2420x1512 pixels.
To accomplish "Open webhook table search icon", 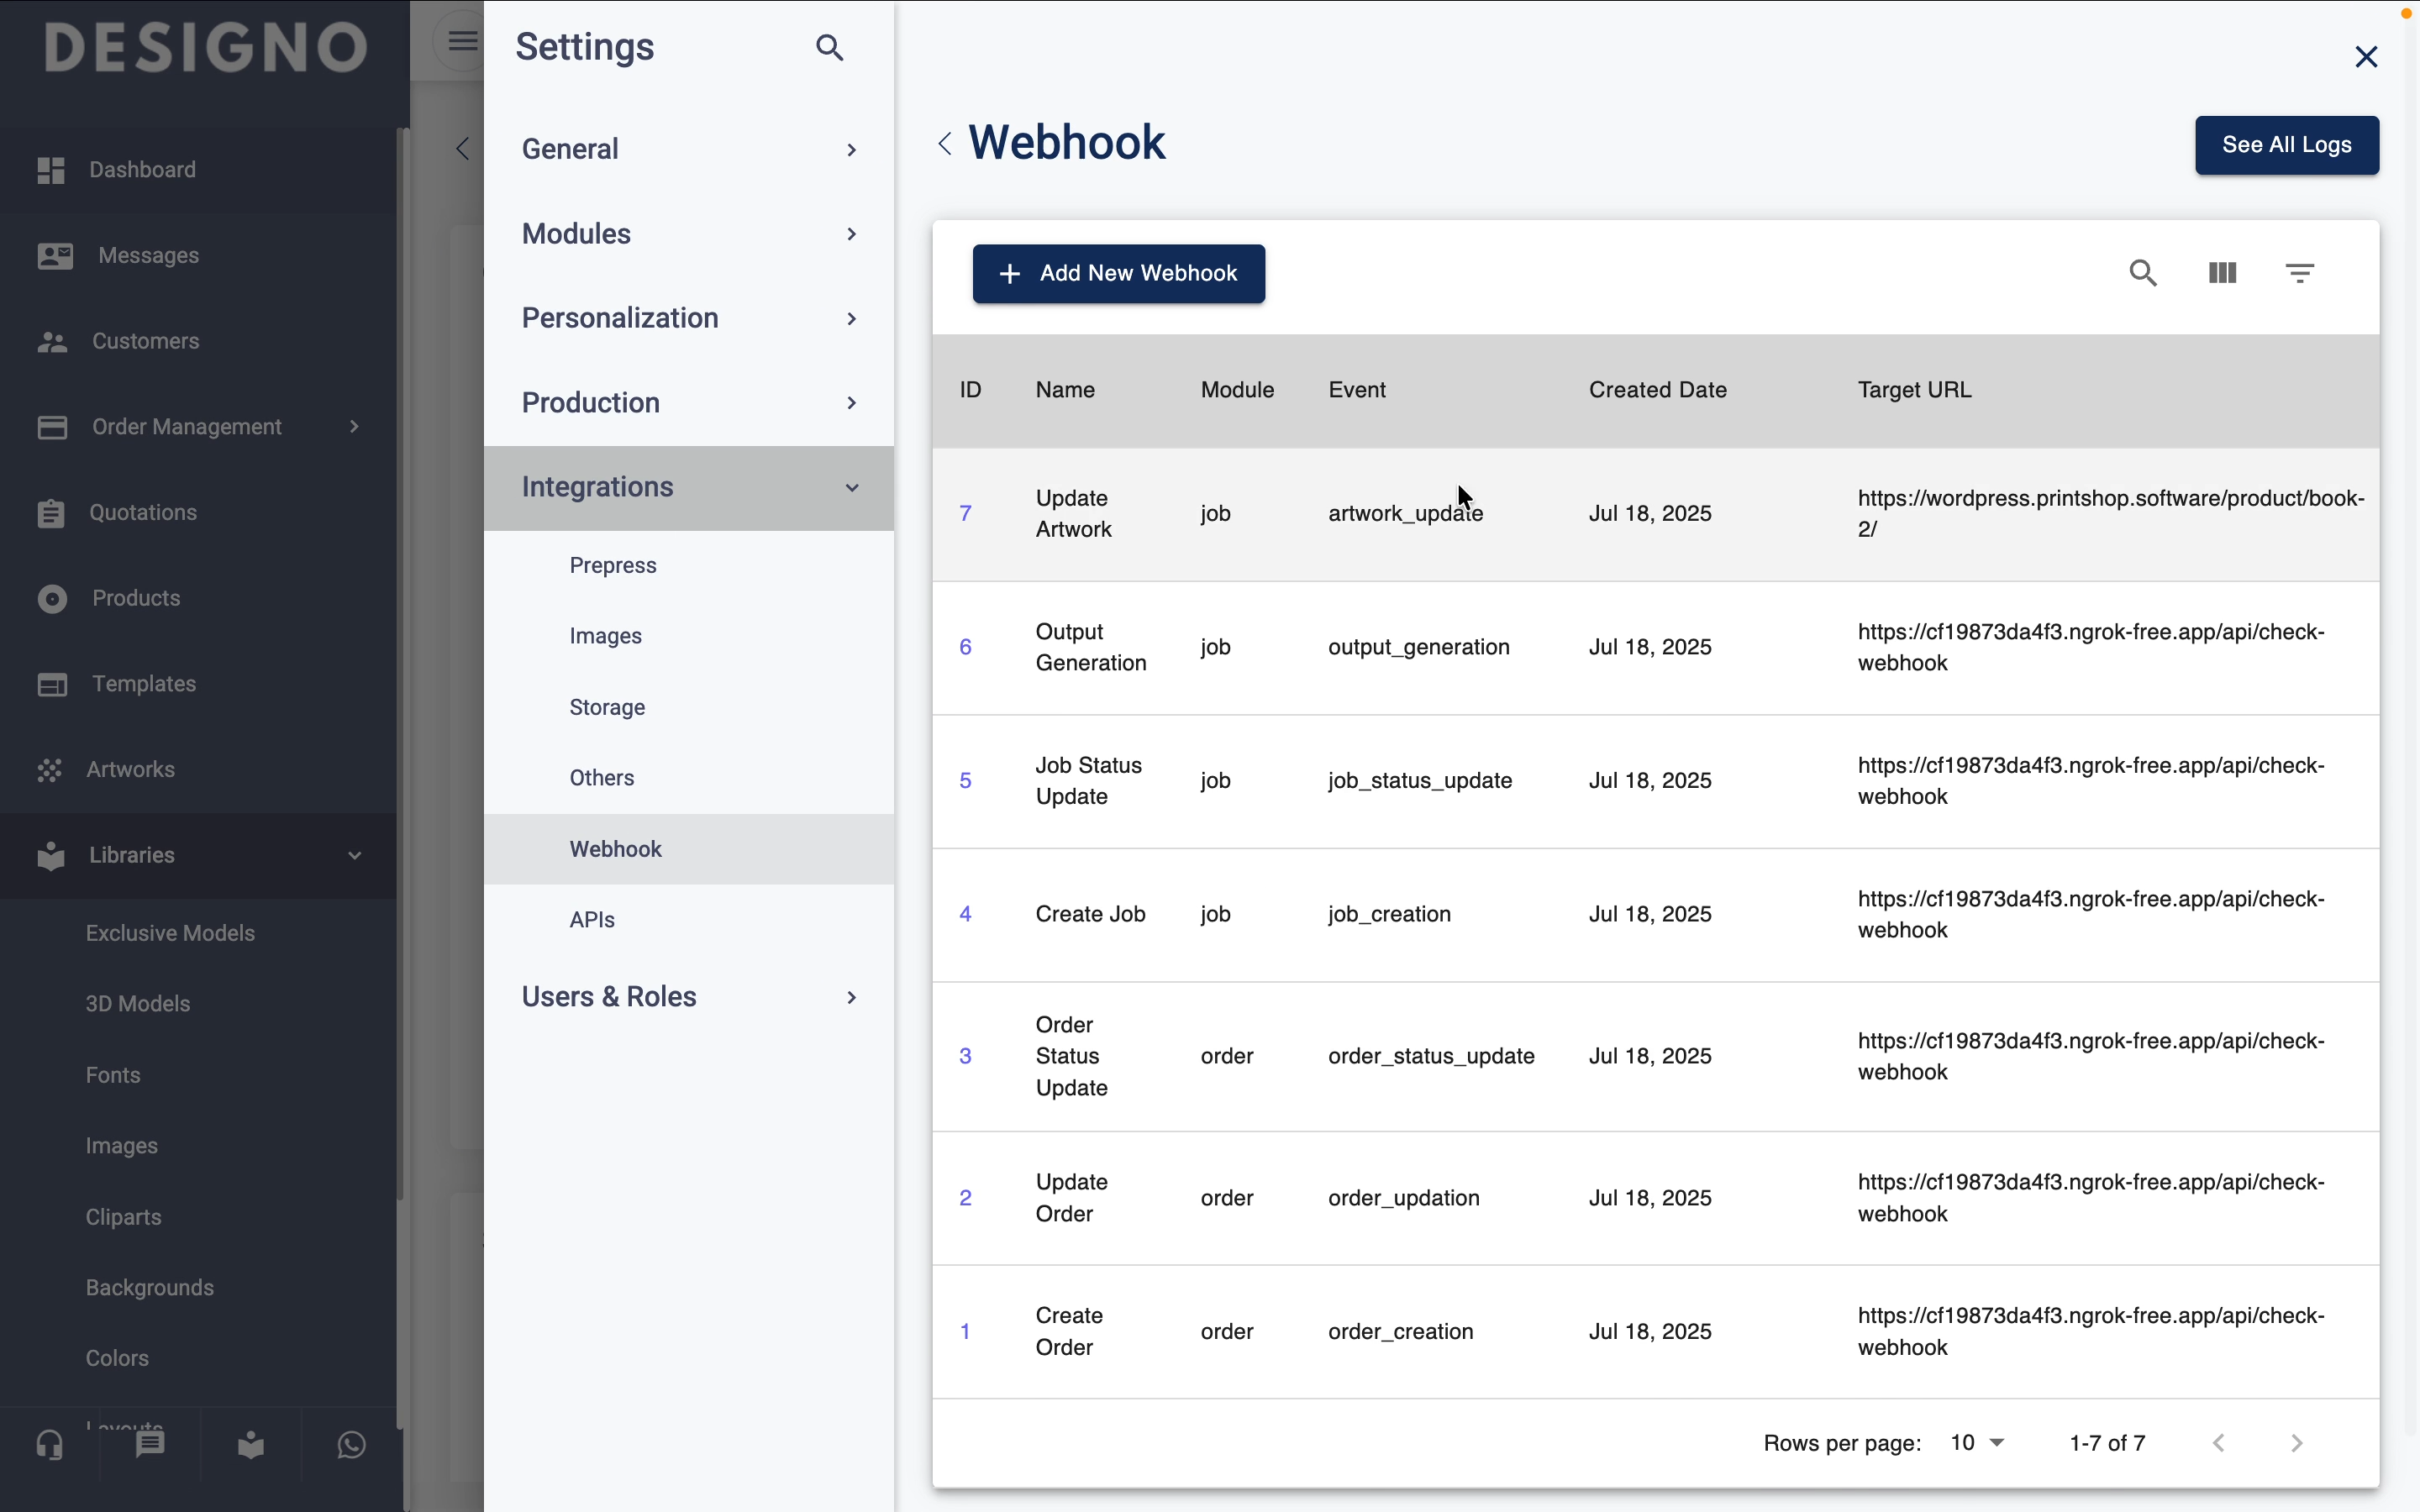I will 2142,273.
